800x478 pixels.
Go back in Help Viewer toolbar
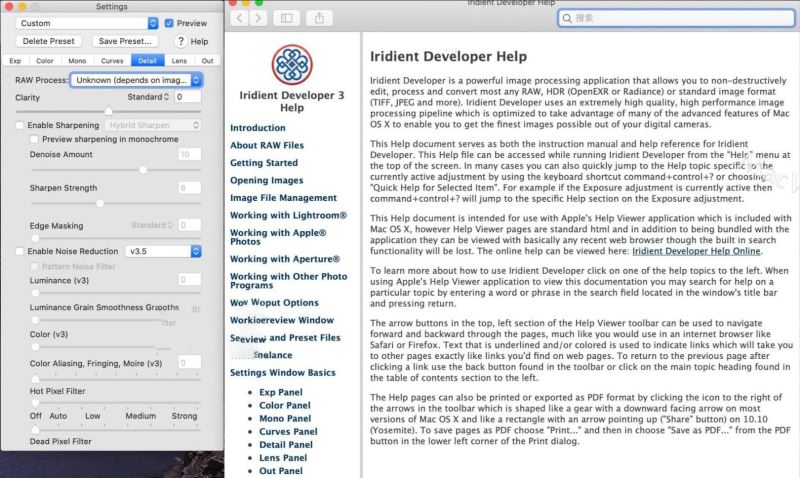click(239, 18)
